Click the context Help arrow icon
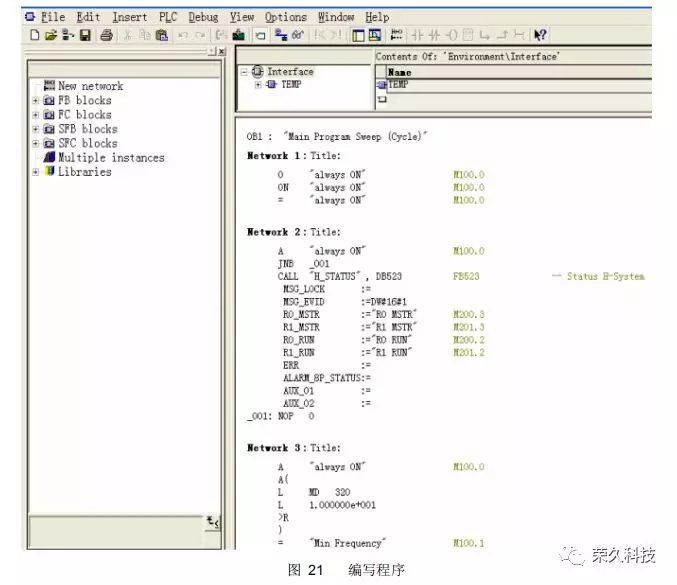 click(x=541, y=35)
